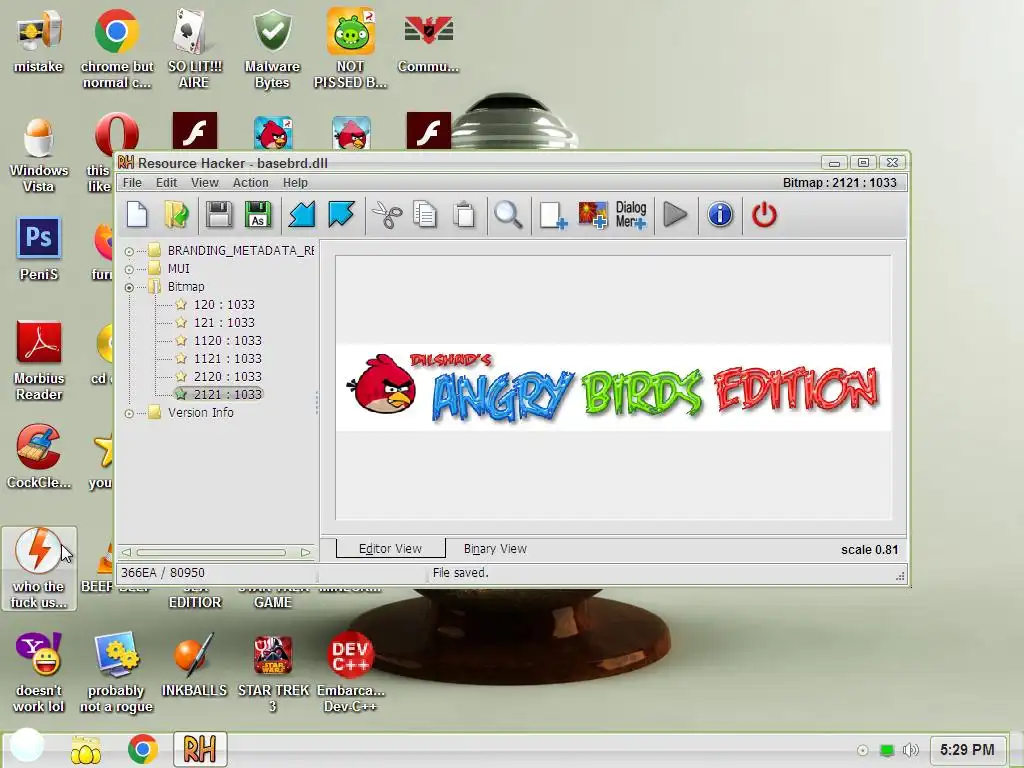This screenshot has height=768, width=1024.
Task: Switch to the Editor View tab
Action: coord(391,549)
